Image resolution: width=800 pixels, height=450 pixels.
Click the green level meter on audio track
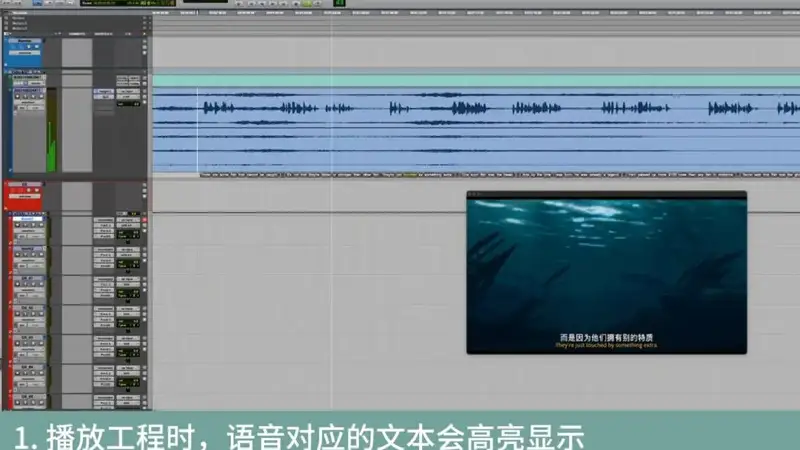(x=52, y=130)
